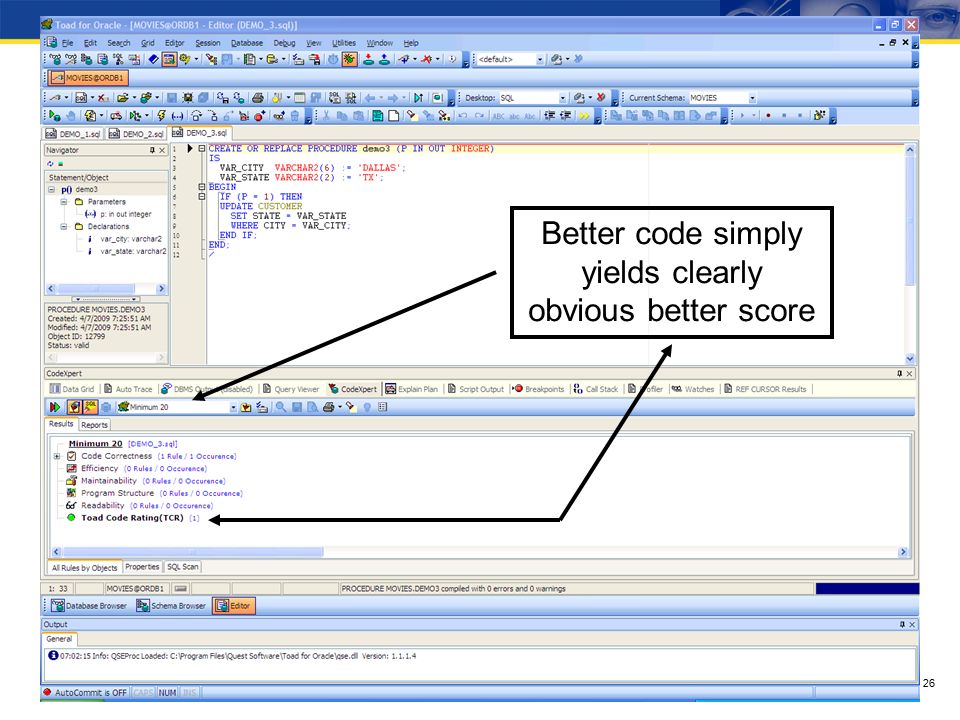Expand the Code Correctness node
The width and height of the screenshot is (960, 720).
pos(57,456)
